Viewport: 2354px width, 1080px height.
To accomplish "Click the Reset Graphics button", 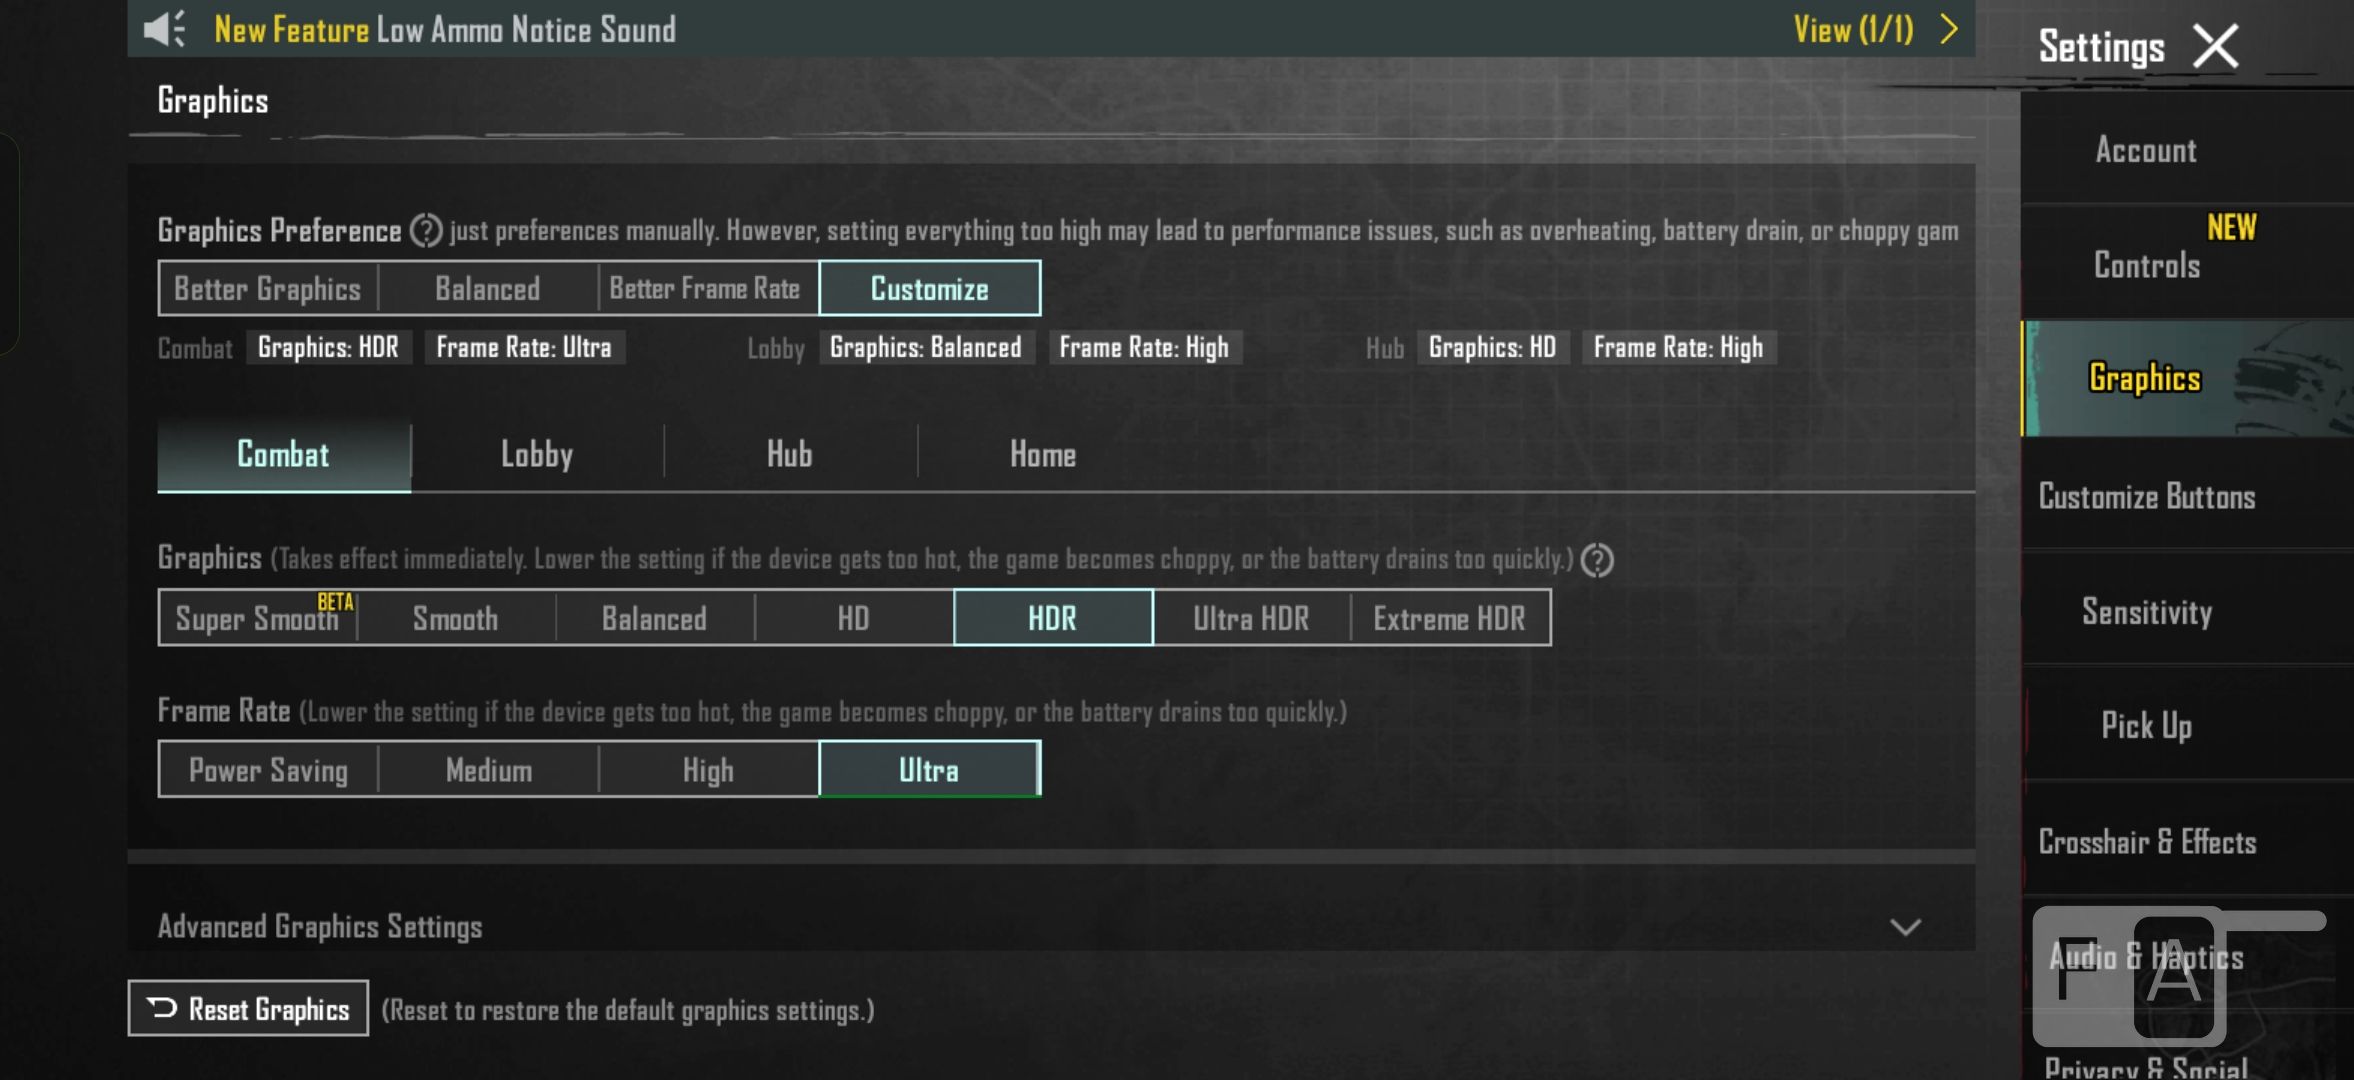I will coord(248,1008).
